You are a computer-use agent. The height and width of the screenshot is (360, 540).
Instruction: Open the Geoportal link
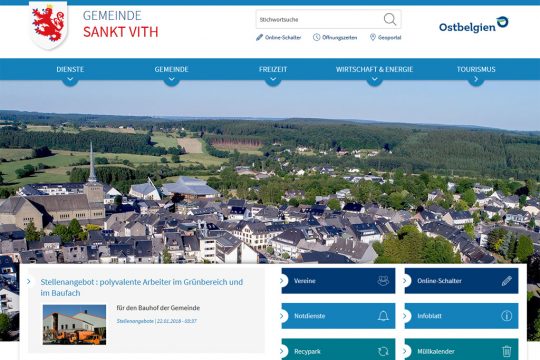click(390, 38)
